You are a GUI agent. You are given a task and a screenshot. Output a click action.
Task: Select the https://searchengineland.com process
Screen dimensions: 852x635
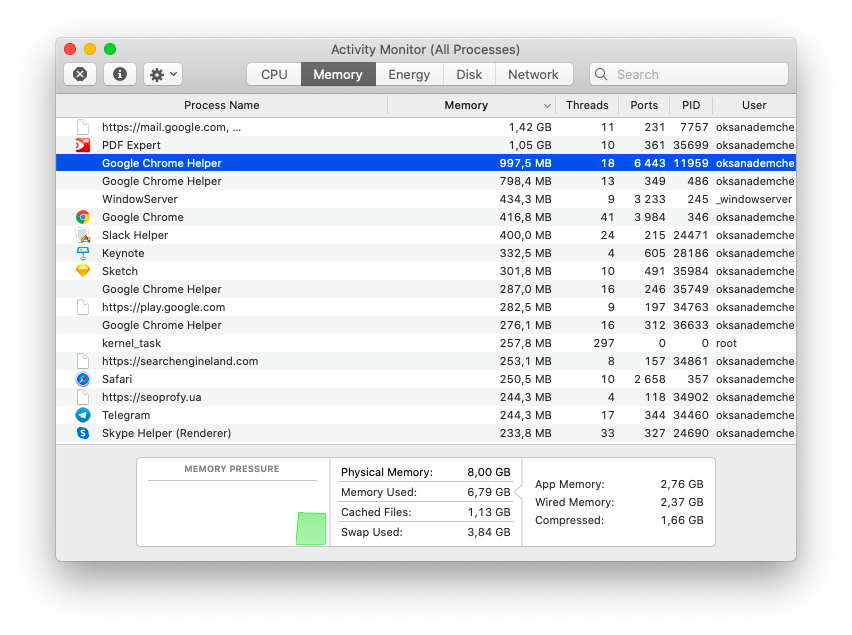click(426, 361)
